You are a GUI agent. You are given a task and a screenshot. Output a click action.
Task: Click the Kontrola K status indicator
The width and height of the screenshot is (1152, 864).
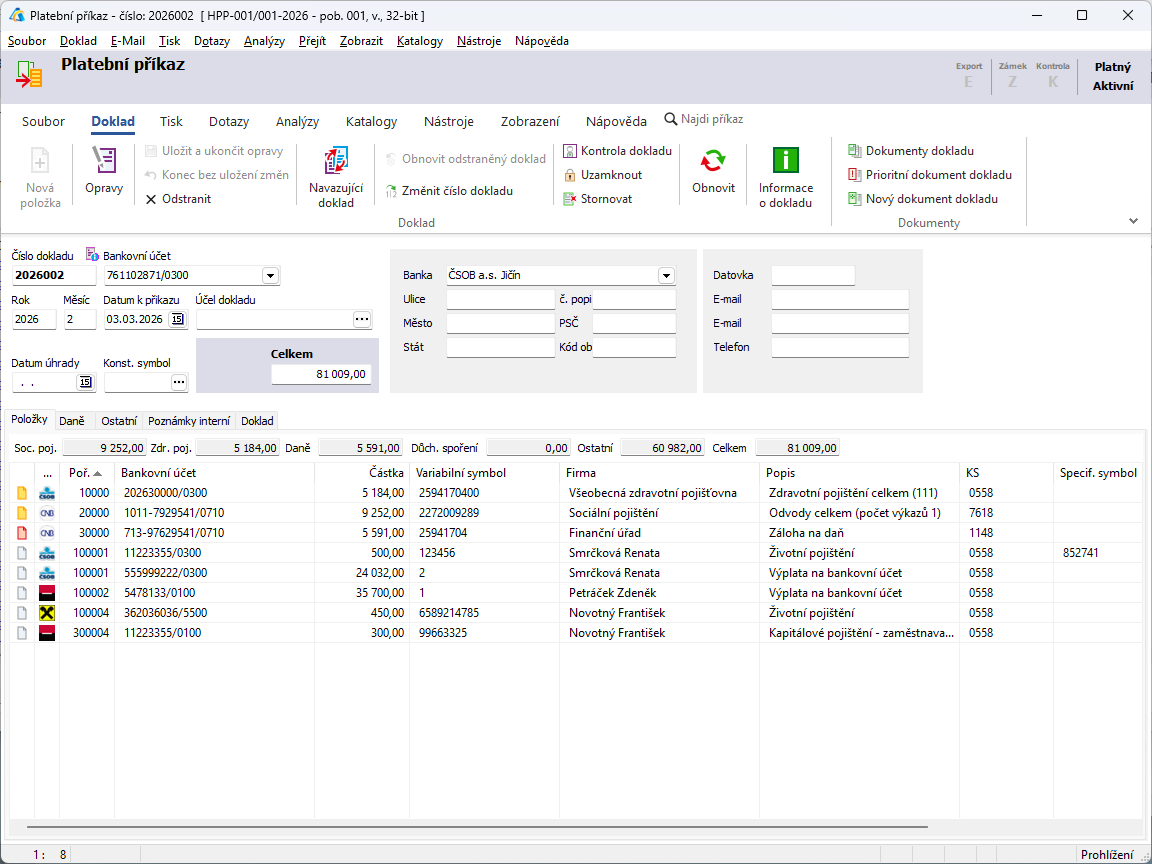point(1053,75)
